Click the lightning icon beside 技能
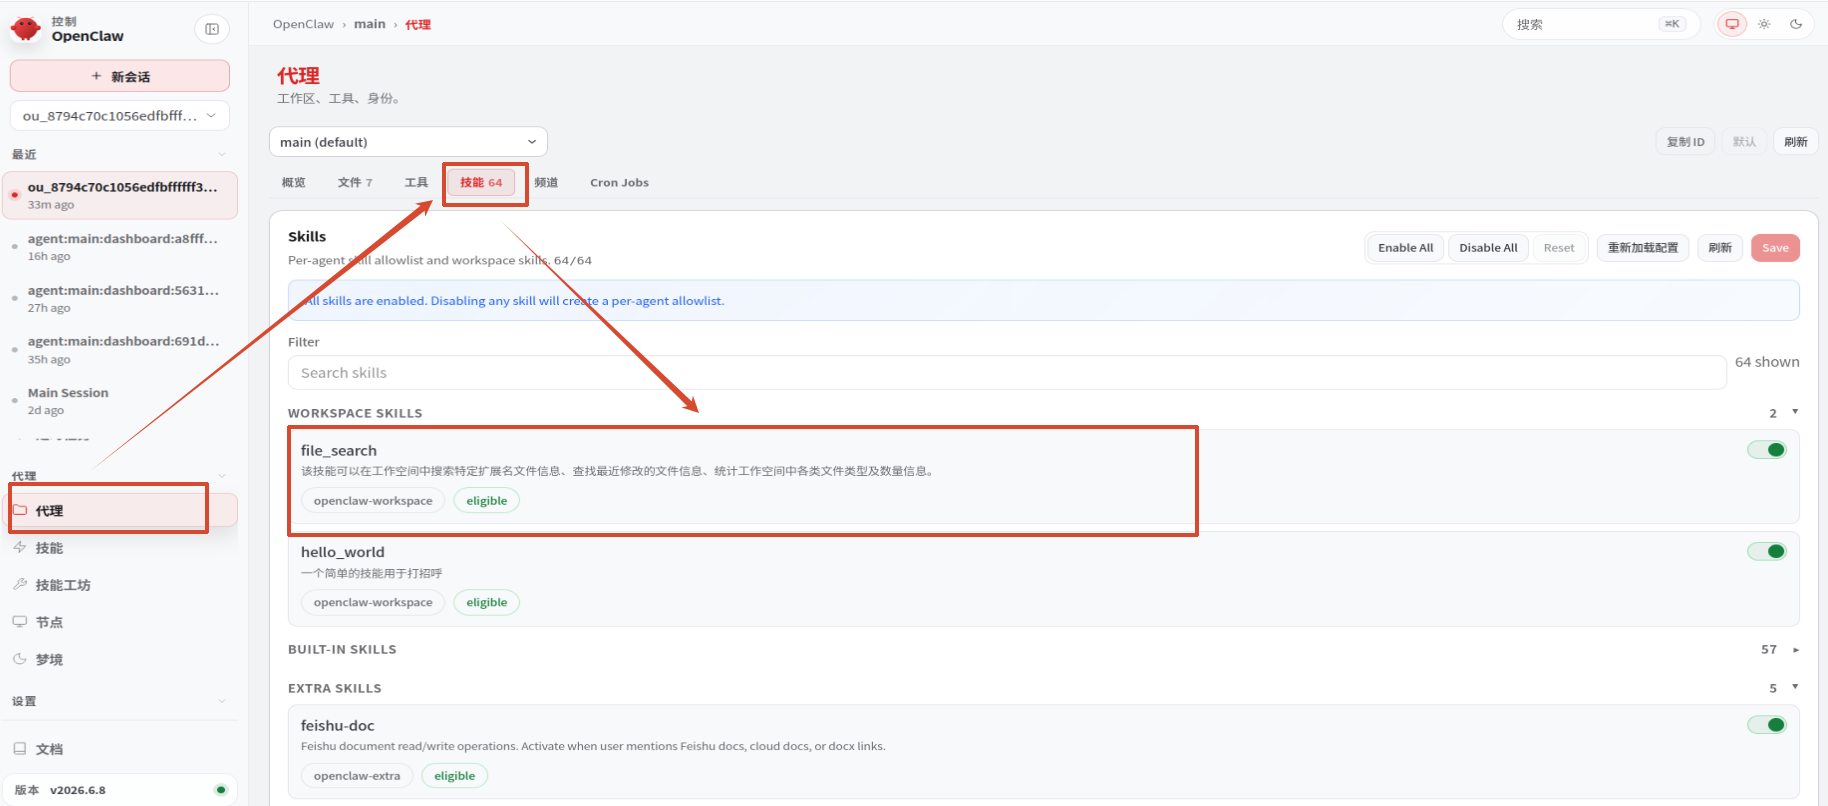The width and height of the screenshot is (1828, 806). click(20, 547)
